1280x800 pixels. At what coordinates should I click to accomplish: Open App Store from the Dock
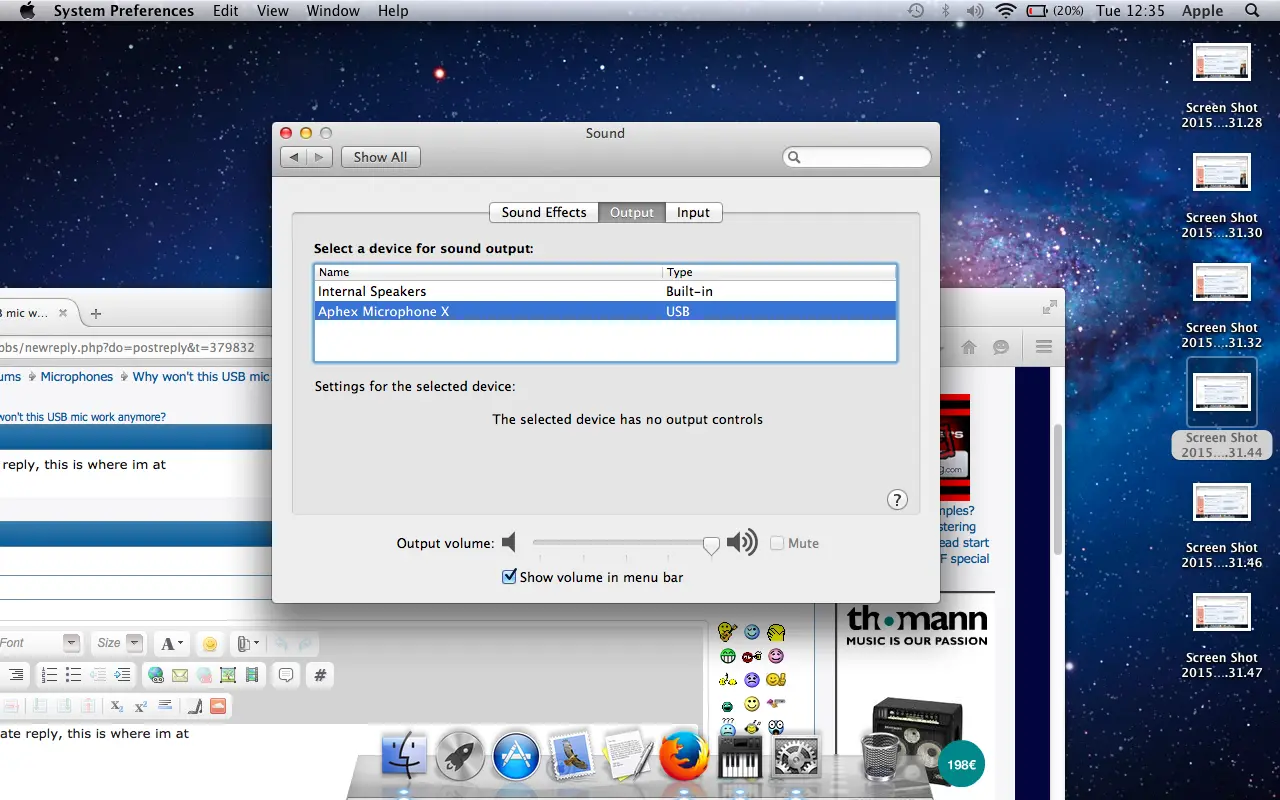516,755
